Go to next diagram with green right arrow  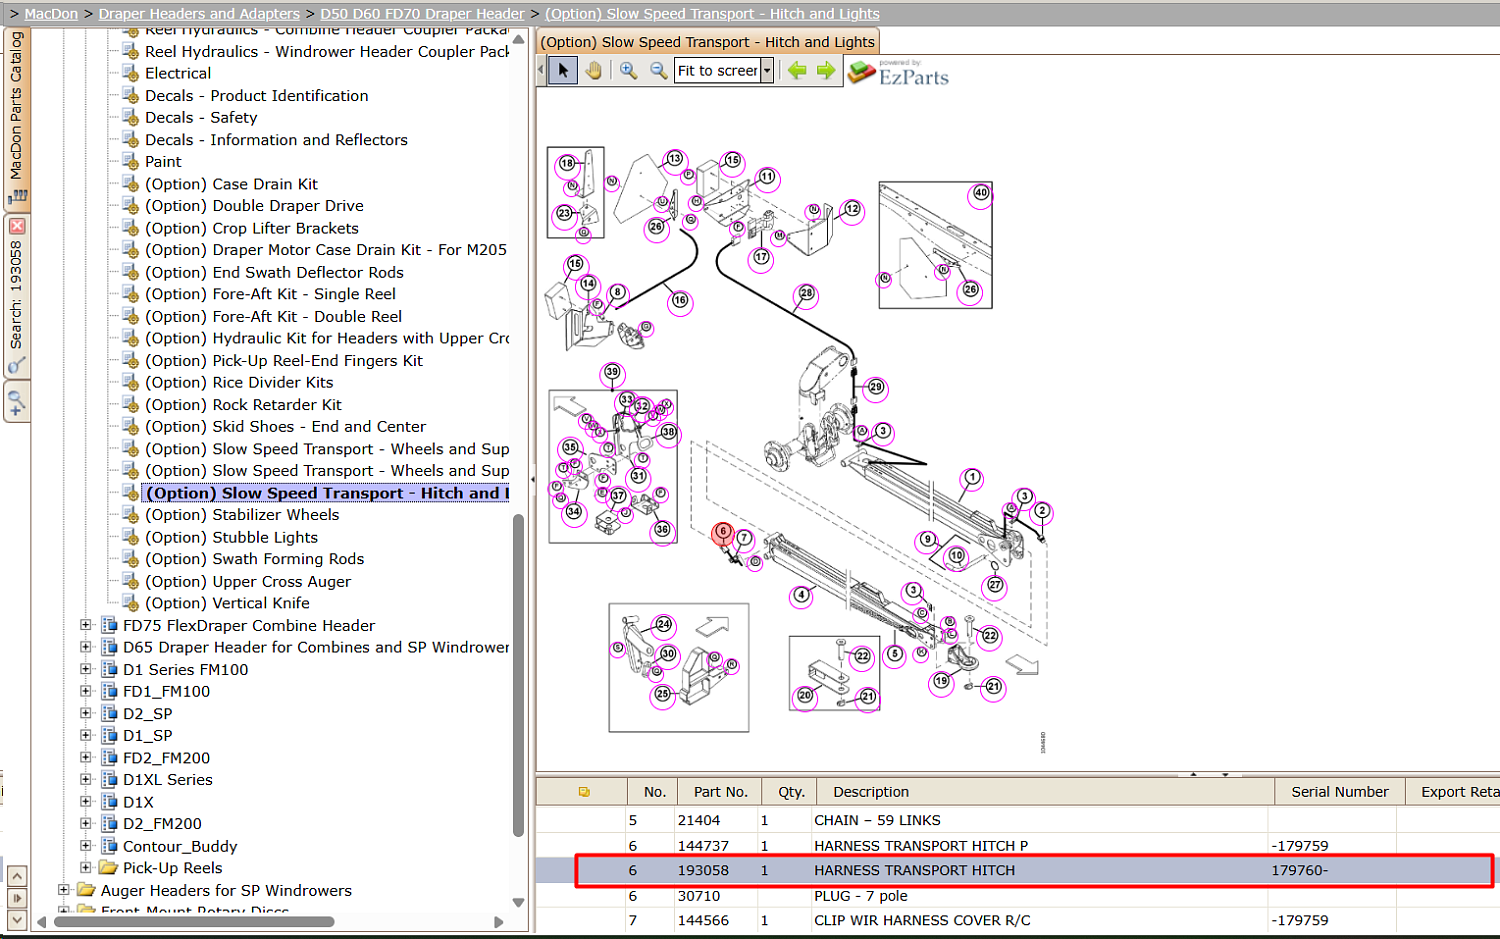pos(826,70)
